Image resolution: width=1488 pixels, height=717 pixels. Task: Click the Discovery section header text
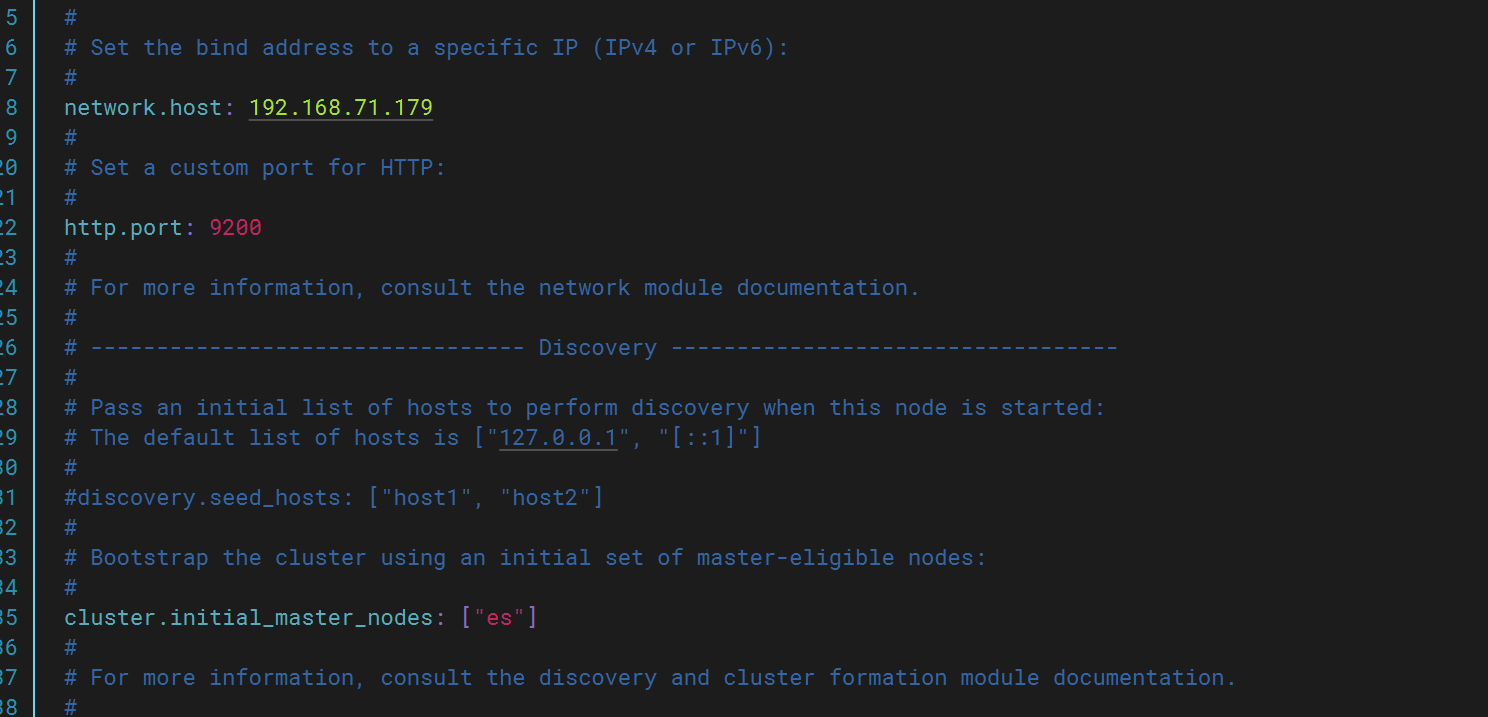[x=598, y=347]
